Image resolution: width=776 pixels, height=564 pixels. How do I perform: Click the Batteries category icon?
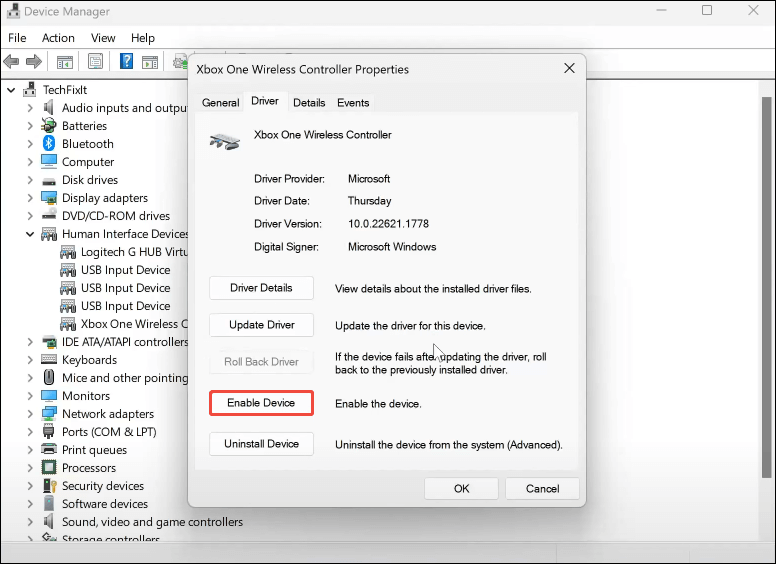(48, 126)
